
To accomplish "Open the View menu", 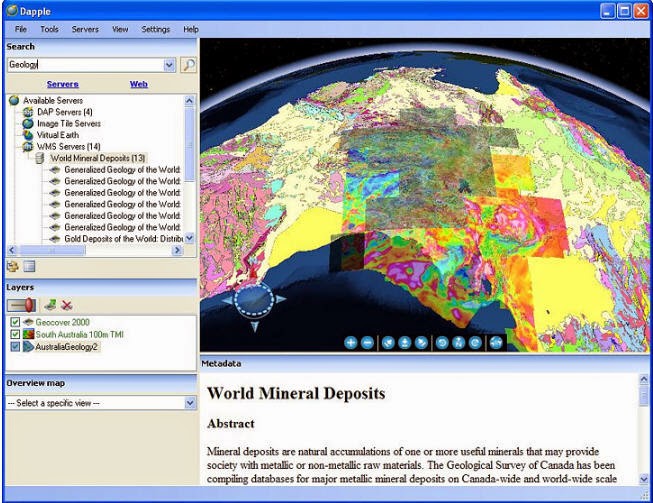I will coord(120,29).
